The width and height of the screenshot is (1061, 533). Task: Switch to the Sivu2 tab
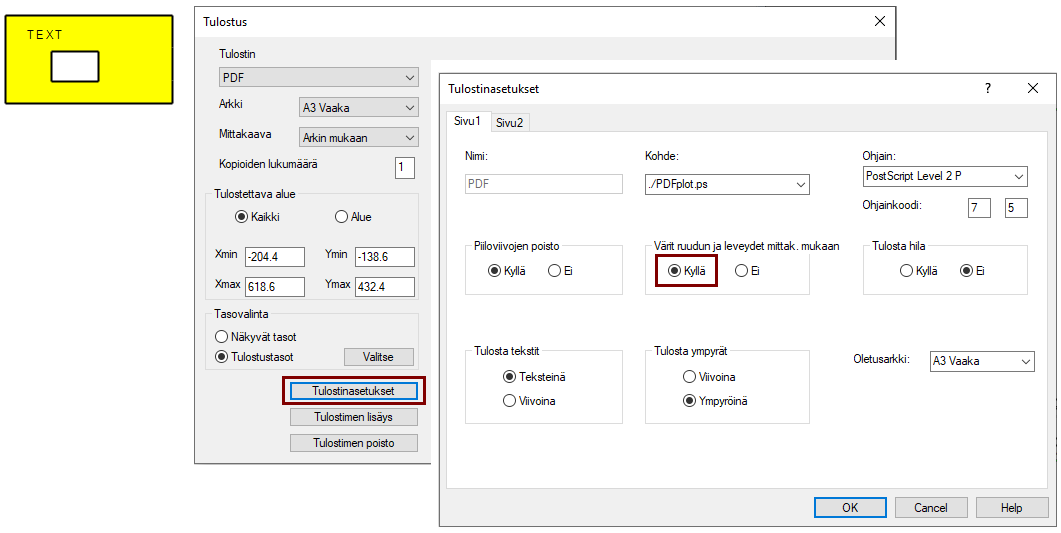(510, 122)
